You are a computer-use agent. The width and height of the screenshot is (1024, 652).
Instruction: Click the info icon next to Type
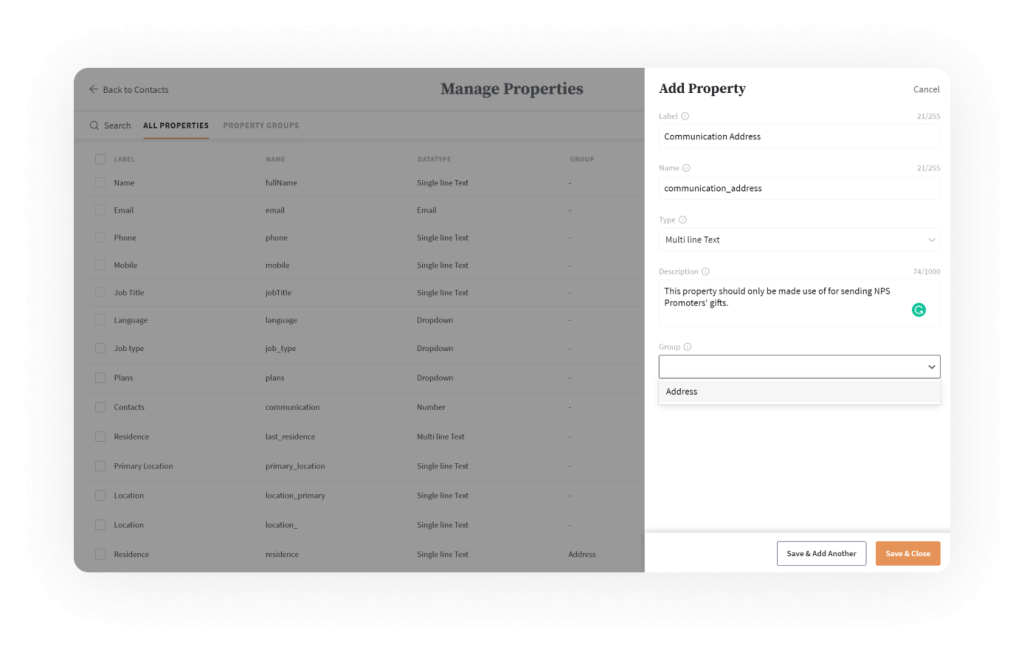pyautogui.click(x=683, y=219)
